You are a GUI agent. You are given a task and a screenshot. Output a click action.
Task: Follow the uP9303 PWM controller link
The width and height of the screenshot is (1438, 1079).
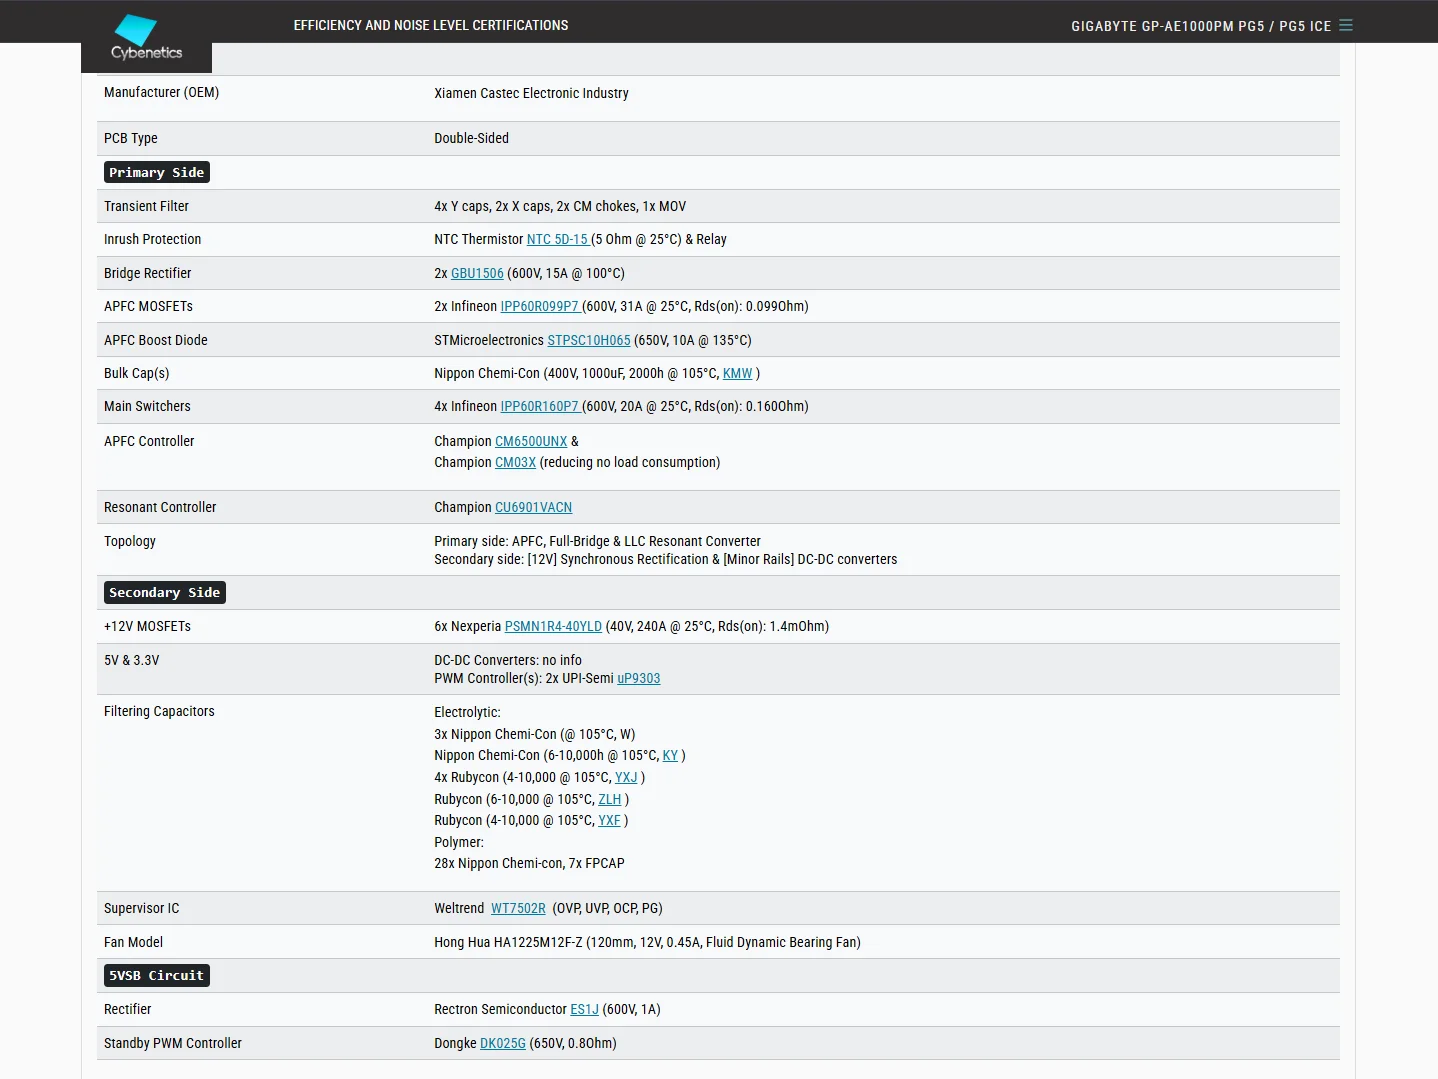click(639, 678)
